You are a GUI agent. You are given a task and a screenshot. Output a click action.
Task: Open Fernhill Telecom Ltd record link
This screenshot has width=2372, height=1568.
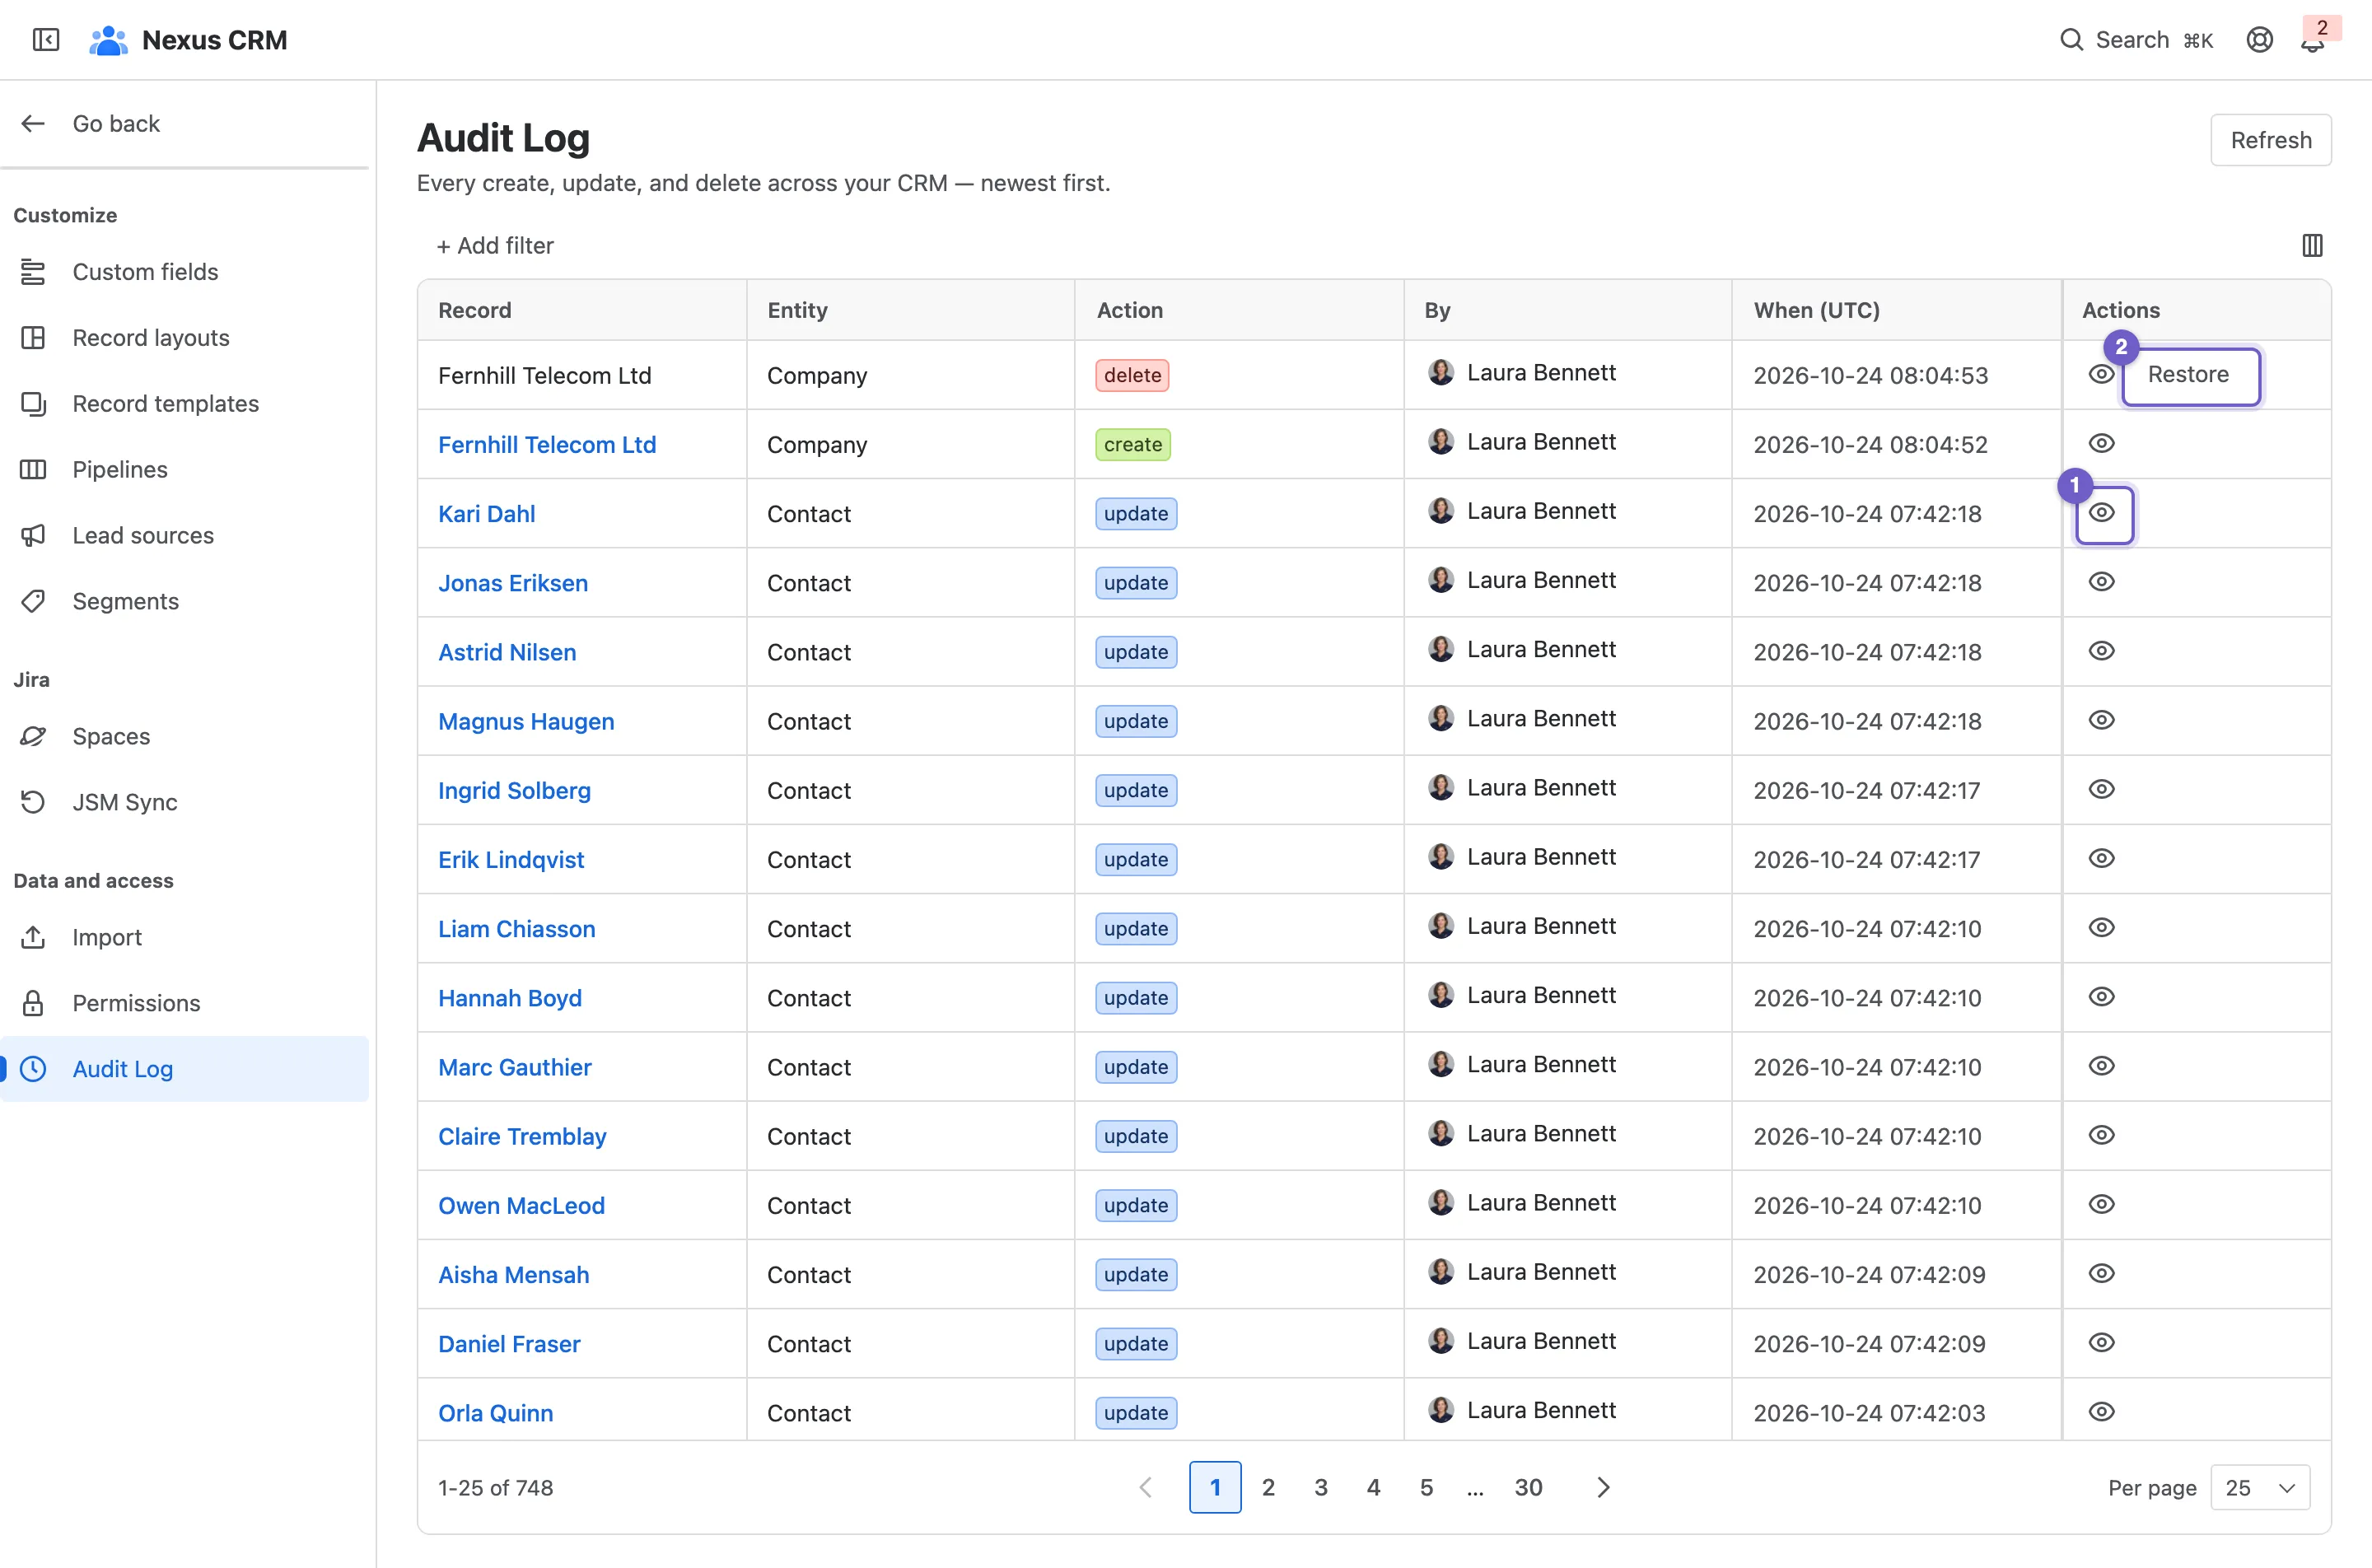point(547,445)
